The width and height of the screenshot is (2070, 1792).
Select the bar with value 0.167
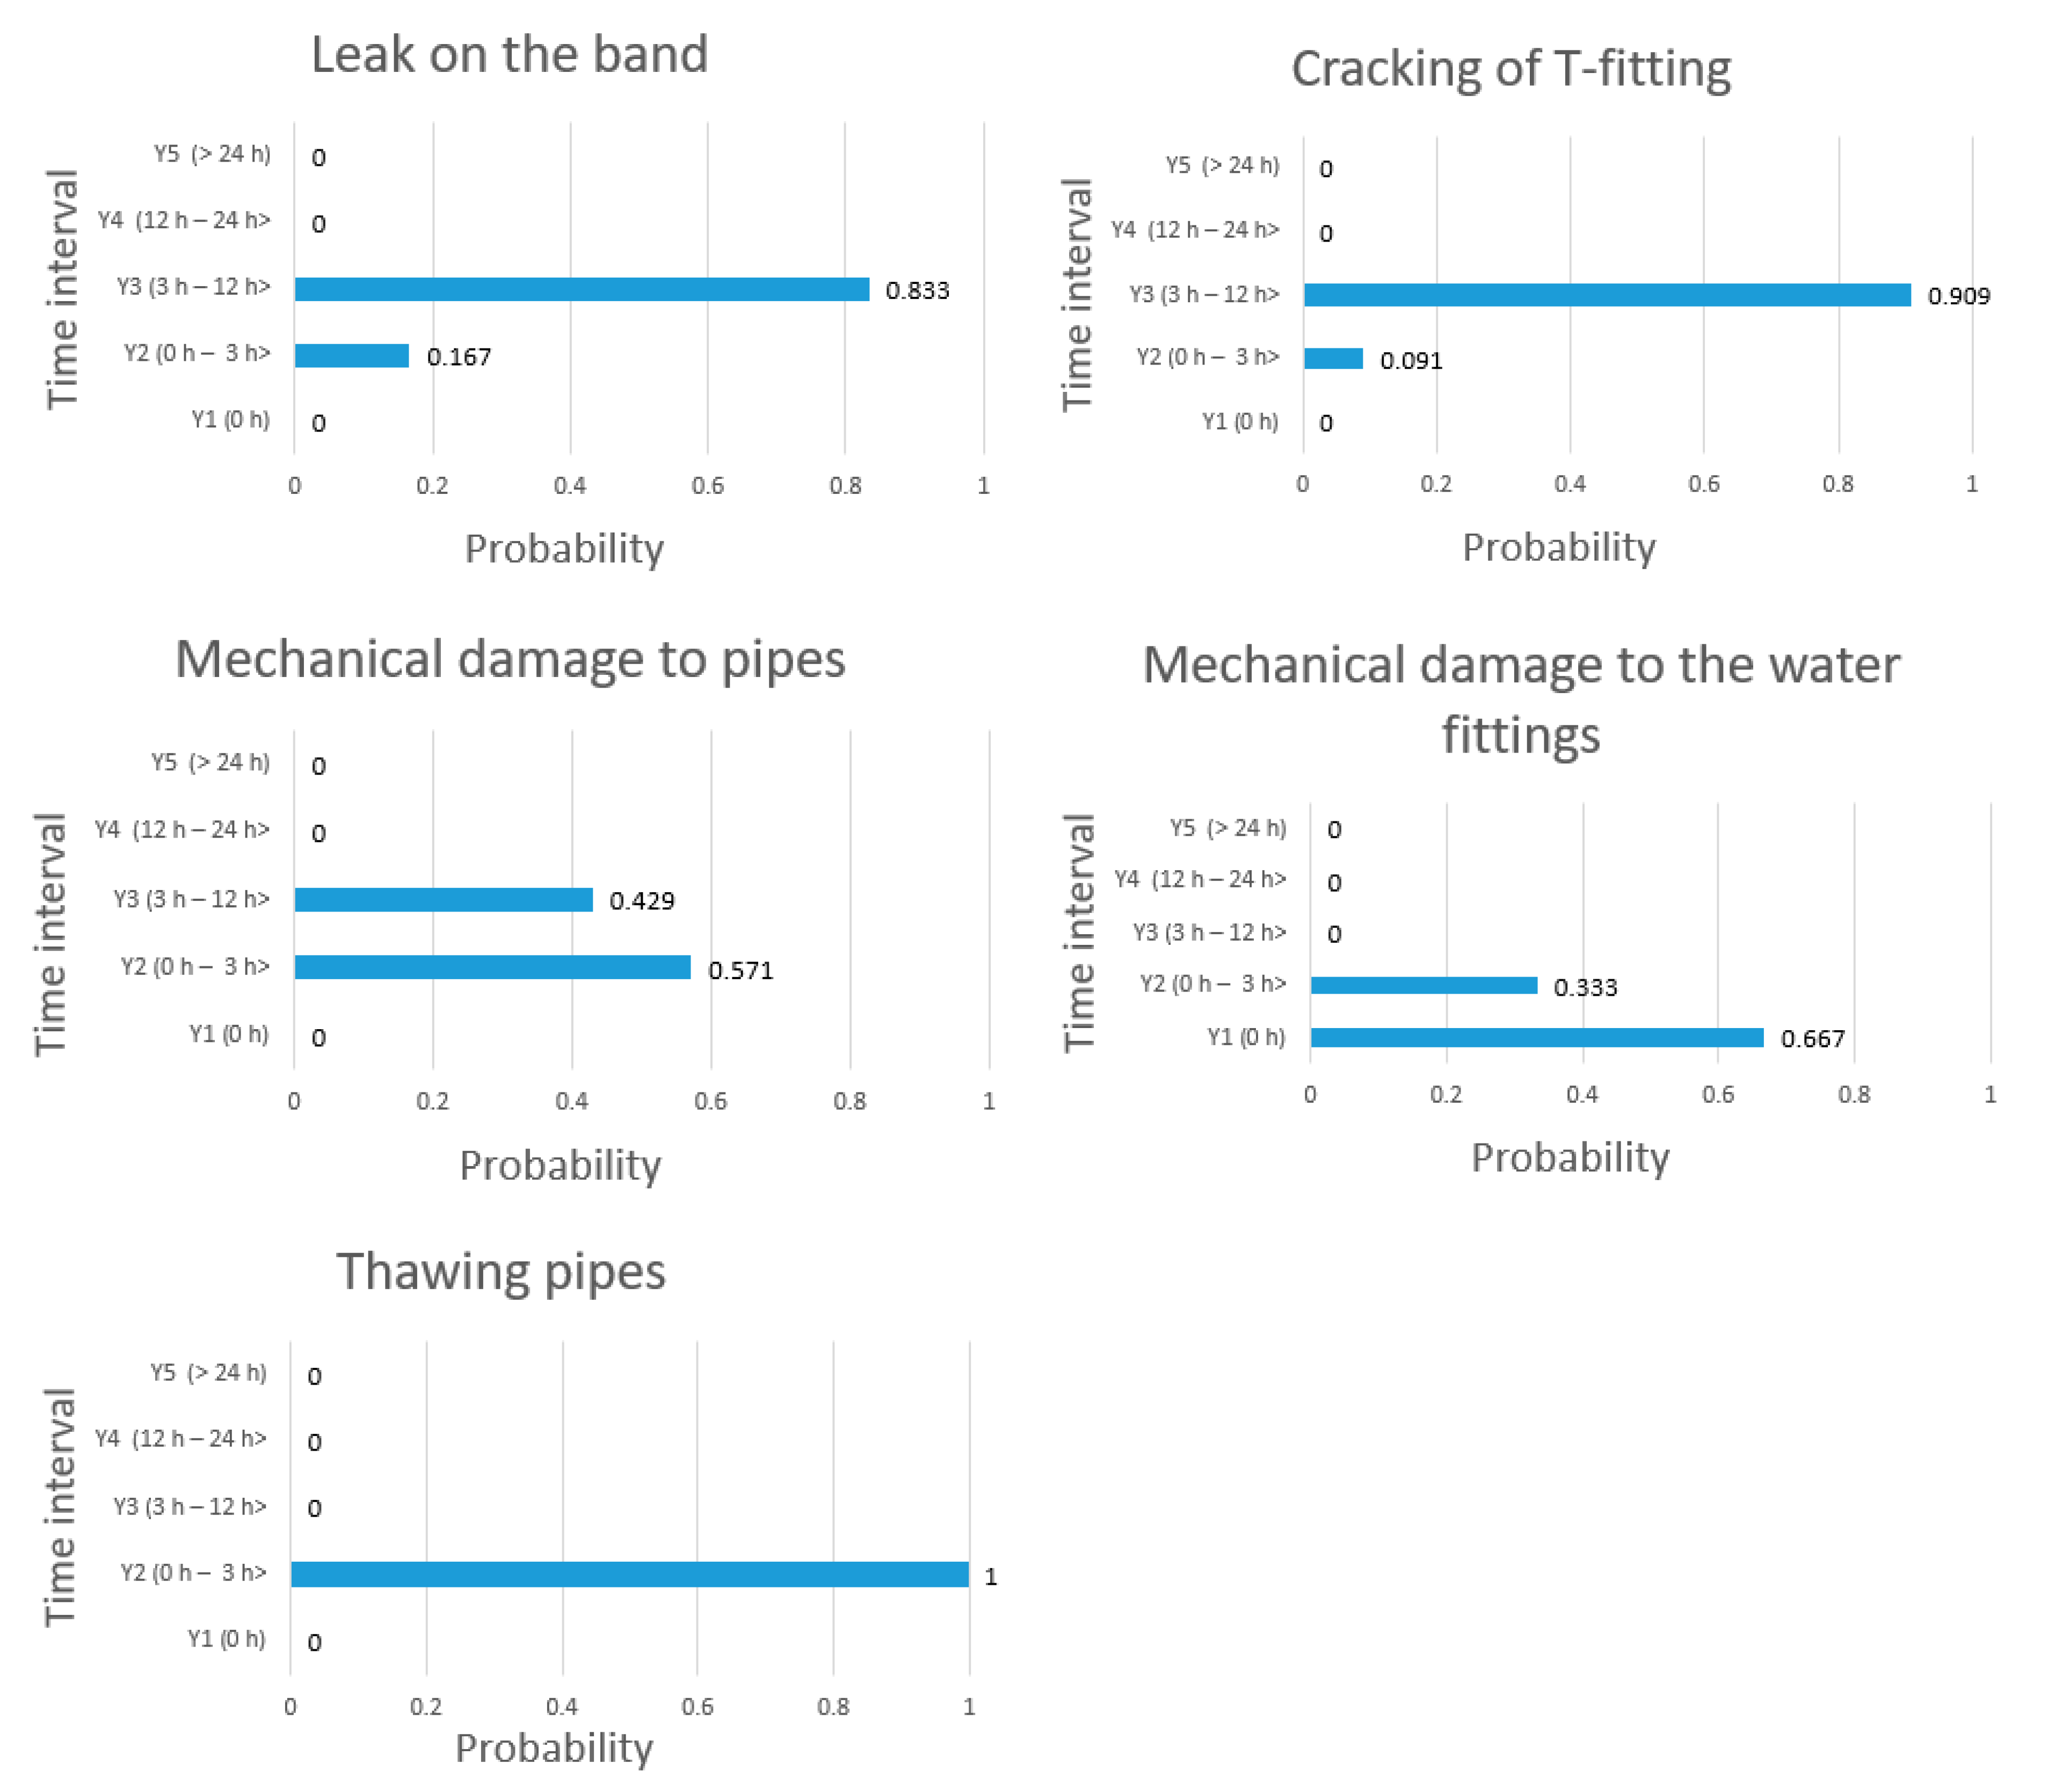pyautogui.click(x=351, y=356)
